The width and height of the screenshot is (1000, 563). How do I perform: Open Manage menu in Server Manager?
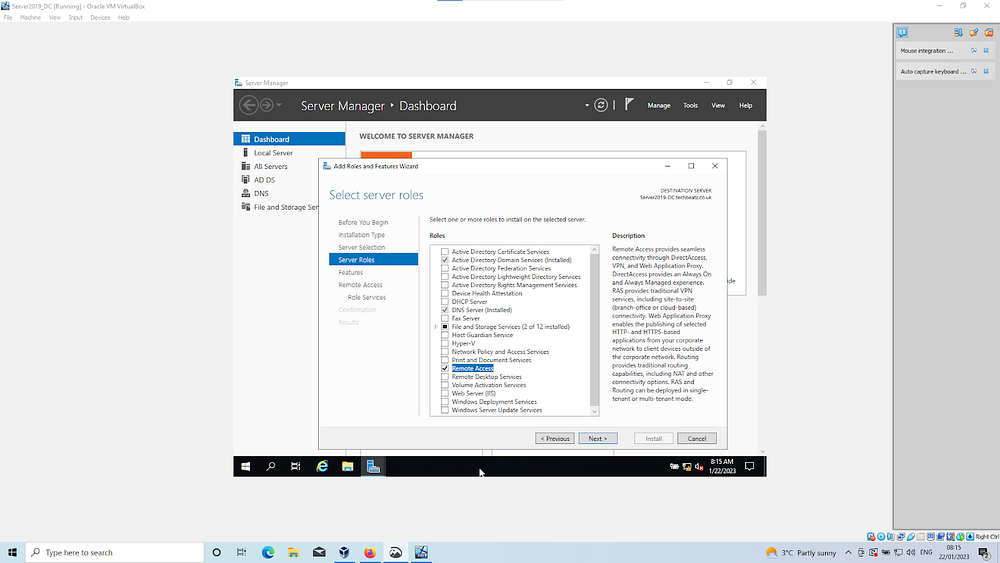tap(659, 105)
